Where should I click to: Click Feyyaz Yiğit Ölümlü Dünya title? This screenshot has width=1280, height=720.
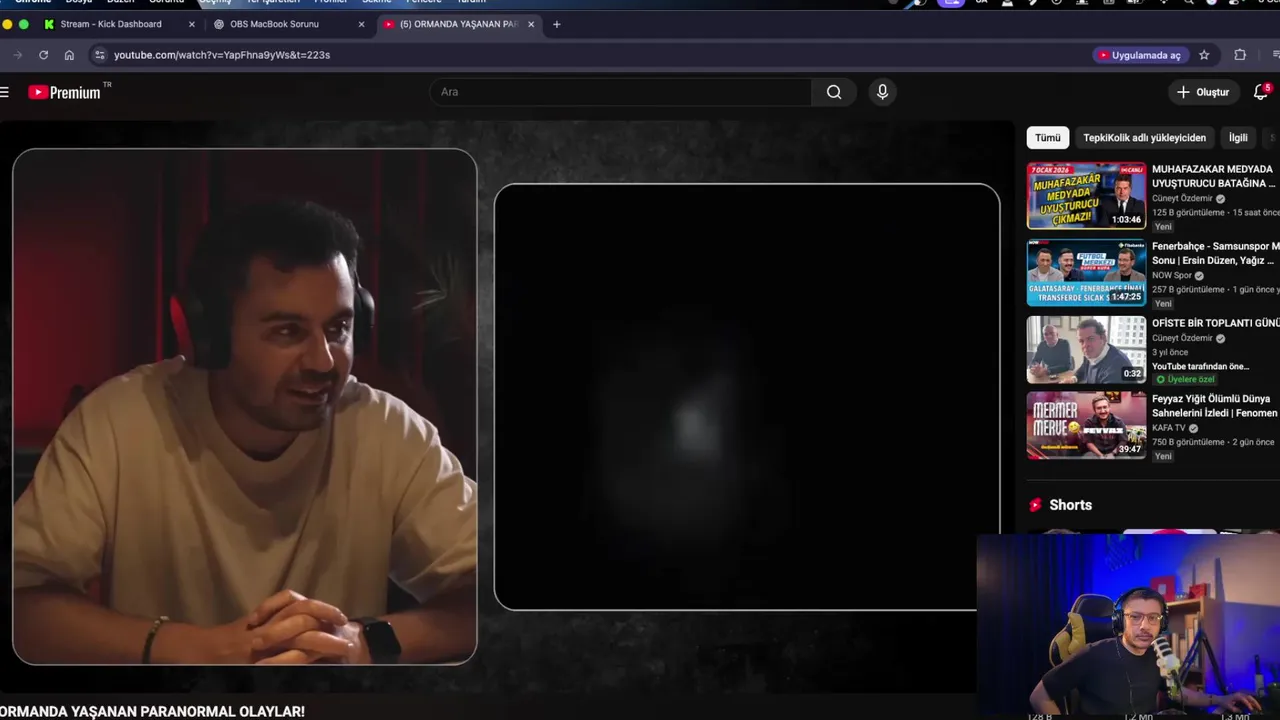click(x=1214, y=405)
